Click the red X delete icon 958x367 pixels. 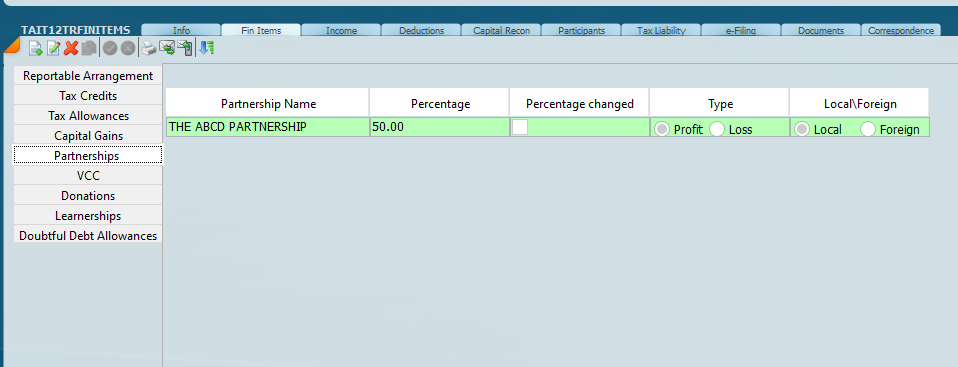[x=71, y=48]
